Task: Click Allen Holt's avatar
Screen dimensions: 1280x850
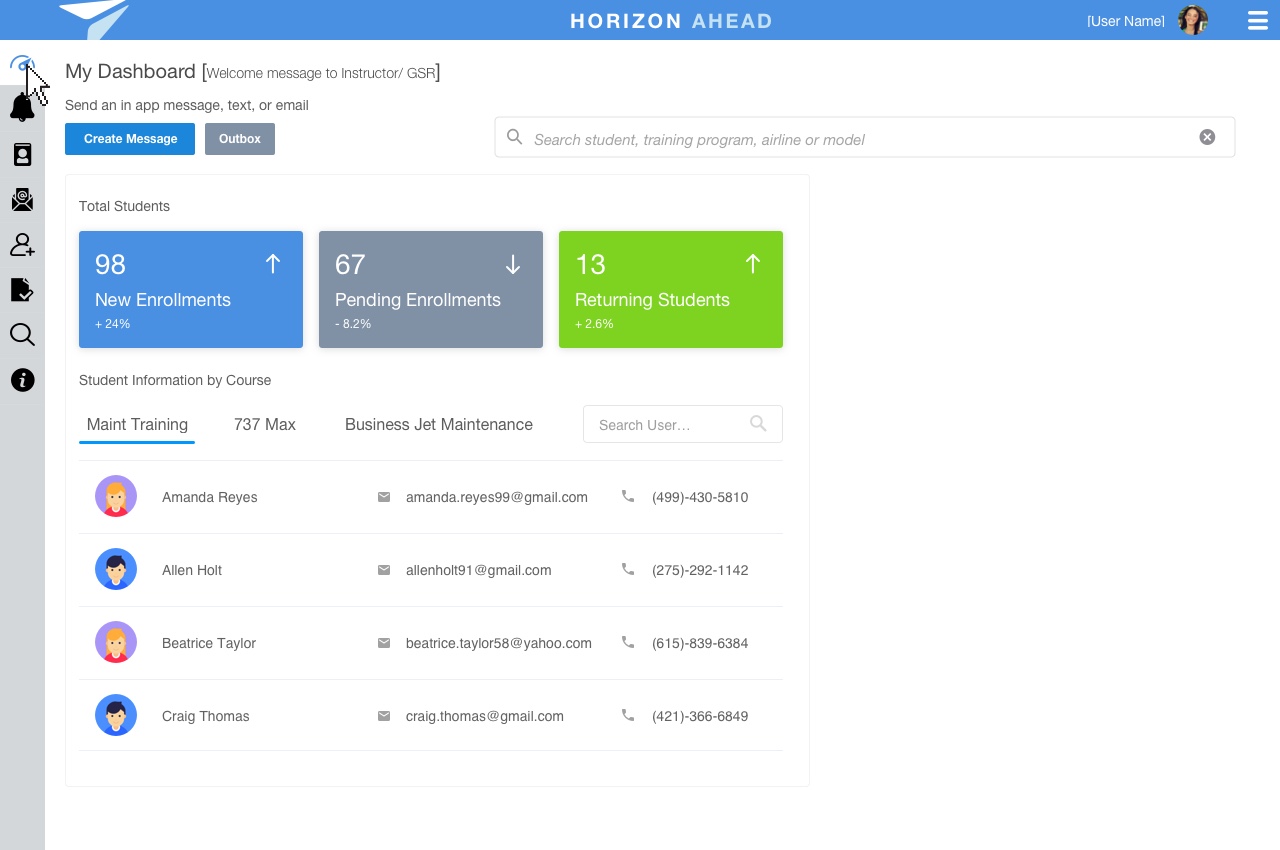Action: (x=116, y=569)
